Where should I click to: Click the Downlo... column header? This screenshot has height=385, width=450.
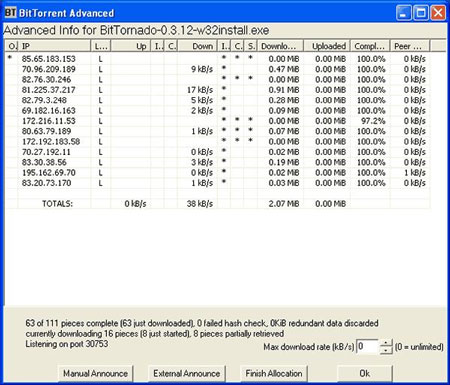pos(280,46)
